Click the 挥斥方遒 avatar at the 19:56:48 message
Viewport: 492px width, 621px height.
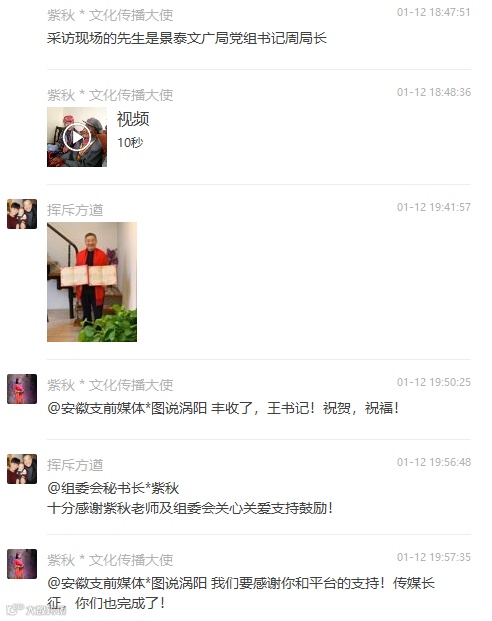(22, 469)
